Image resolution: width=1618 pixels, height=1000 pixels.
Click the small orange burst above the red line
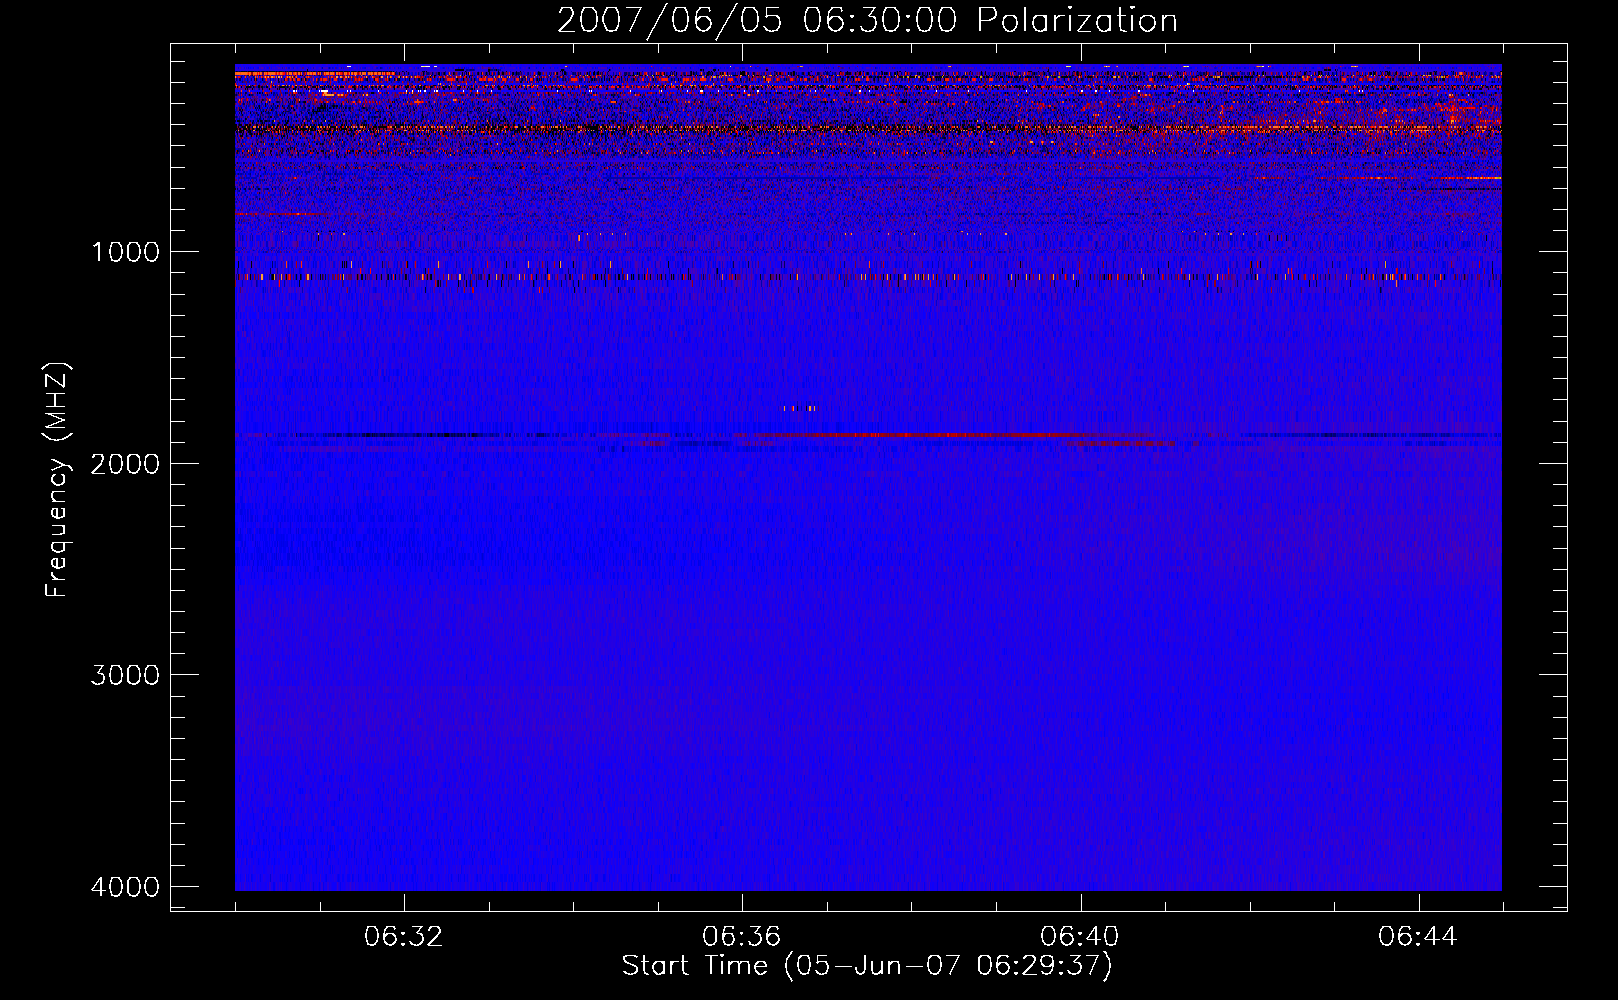coord(800,408)
